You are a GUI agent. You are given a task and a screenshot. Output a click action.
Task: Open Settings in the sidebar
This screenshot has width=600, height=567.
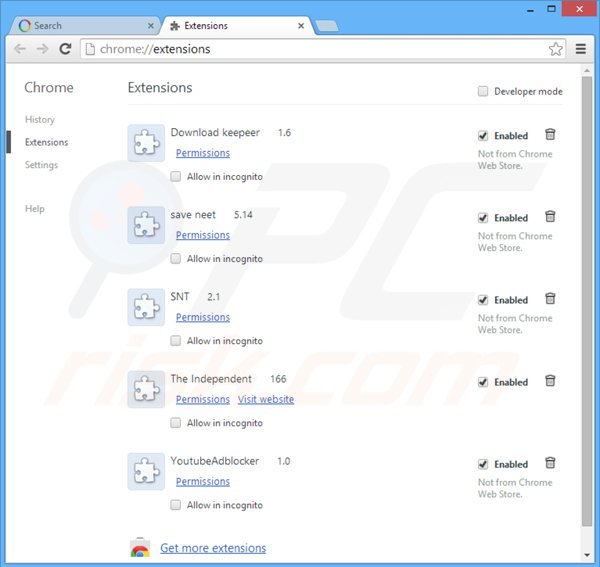(x=41, y=165)
